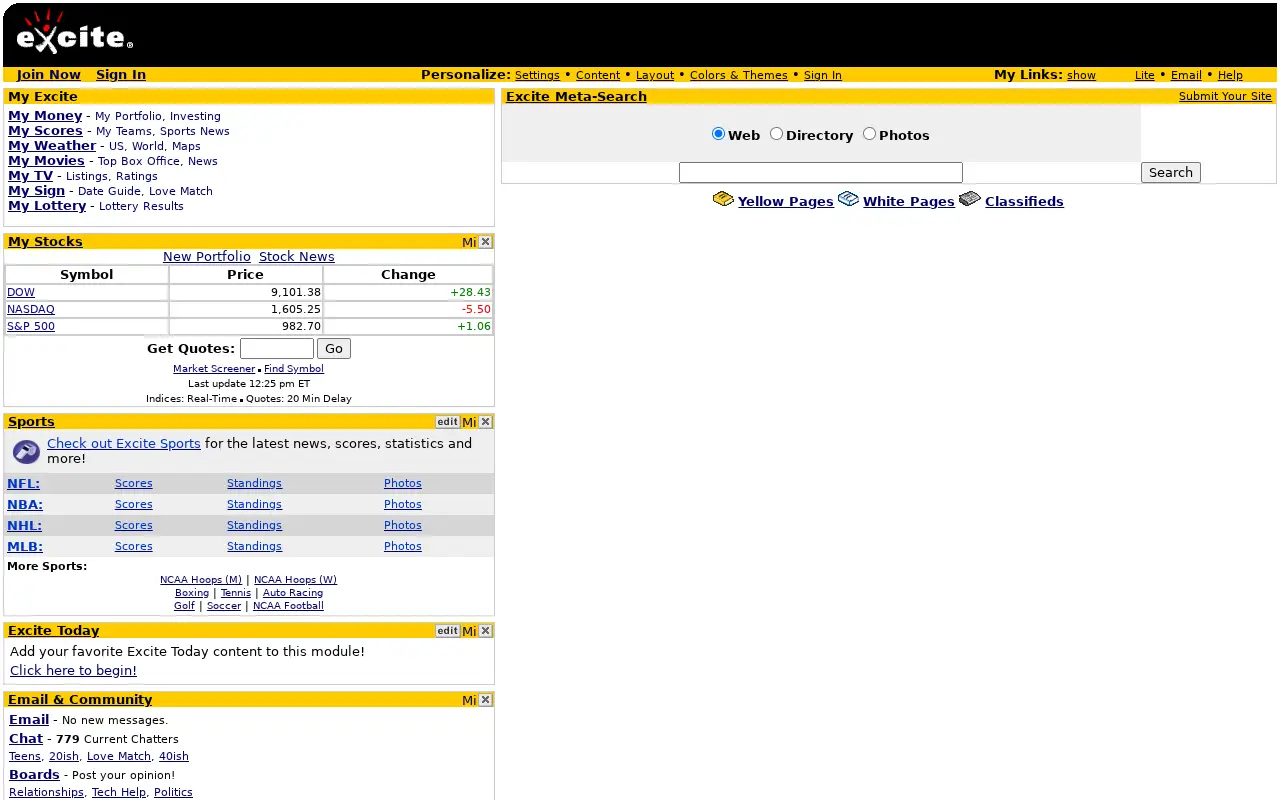Open the Chat link
Image resolution: width=1280 pixels, height=800 pixels.
(26, 739)
